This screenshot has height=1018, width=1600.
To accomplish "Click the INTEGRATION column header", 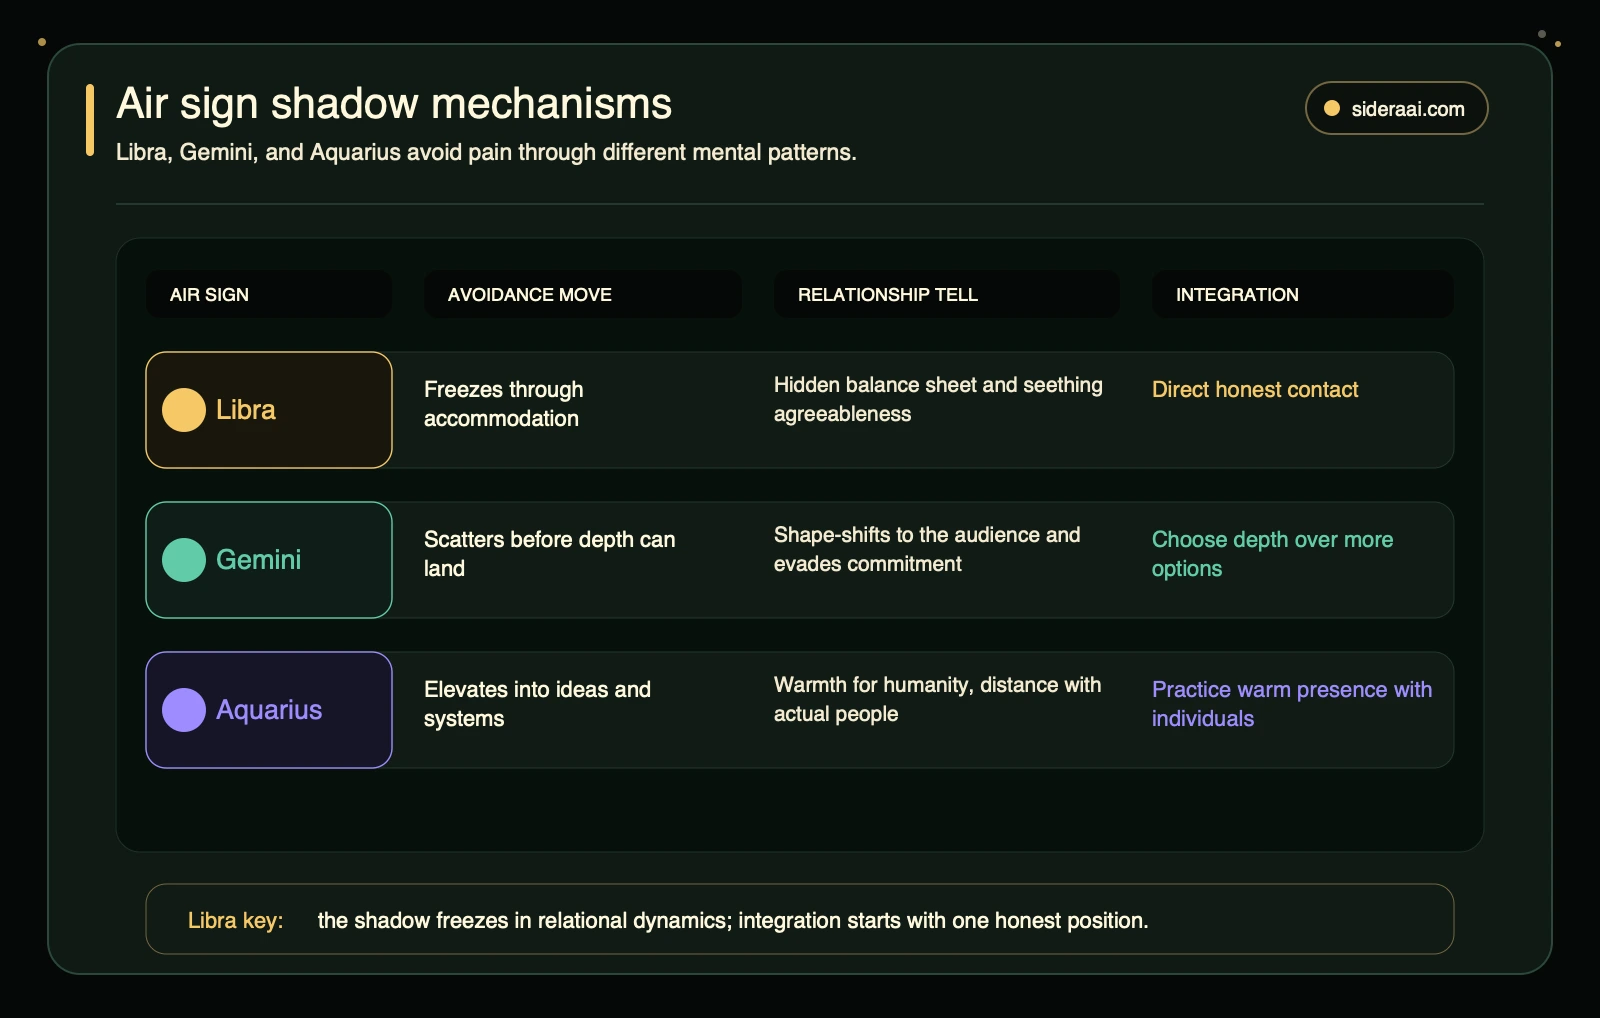I will (1303, 294).
